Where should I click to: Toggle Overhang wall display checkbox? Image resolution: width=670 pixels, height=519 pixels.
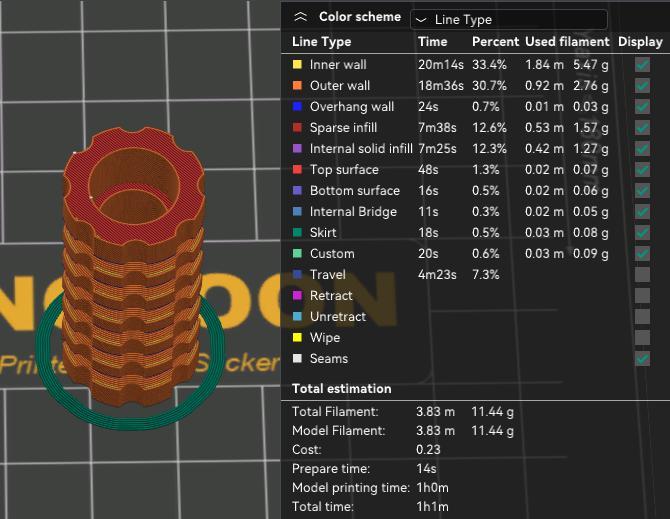click(642, 107)
